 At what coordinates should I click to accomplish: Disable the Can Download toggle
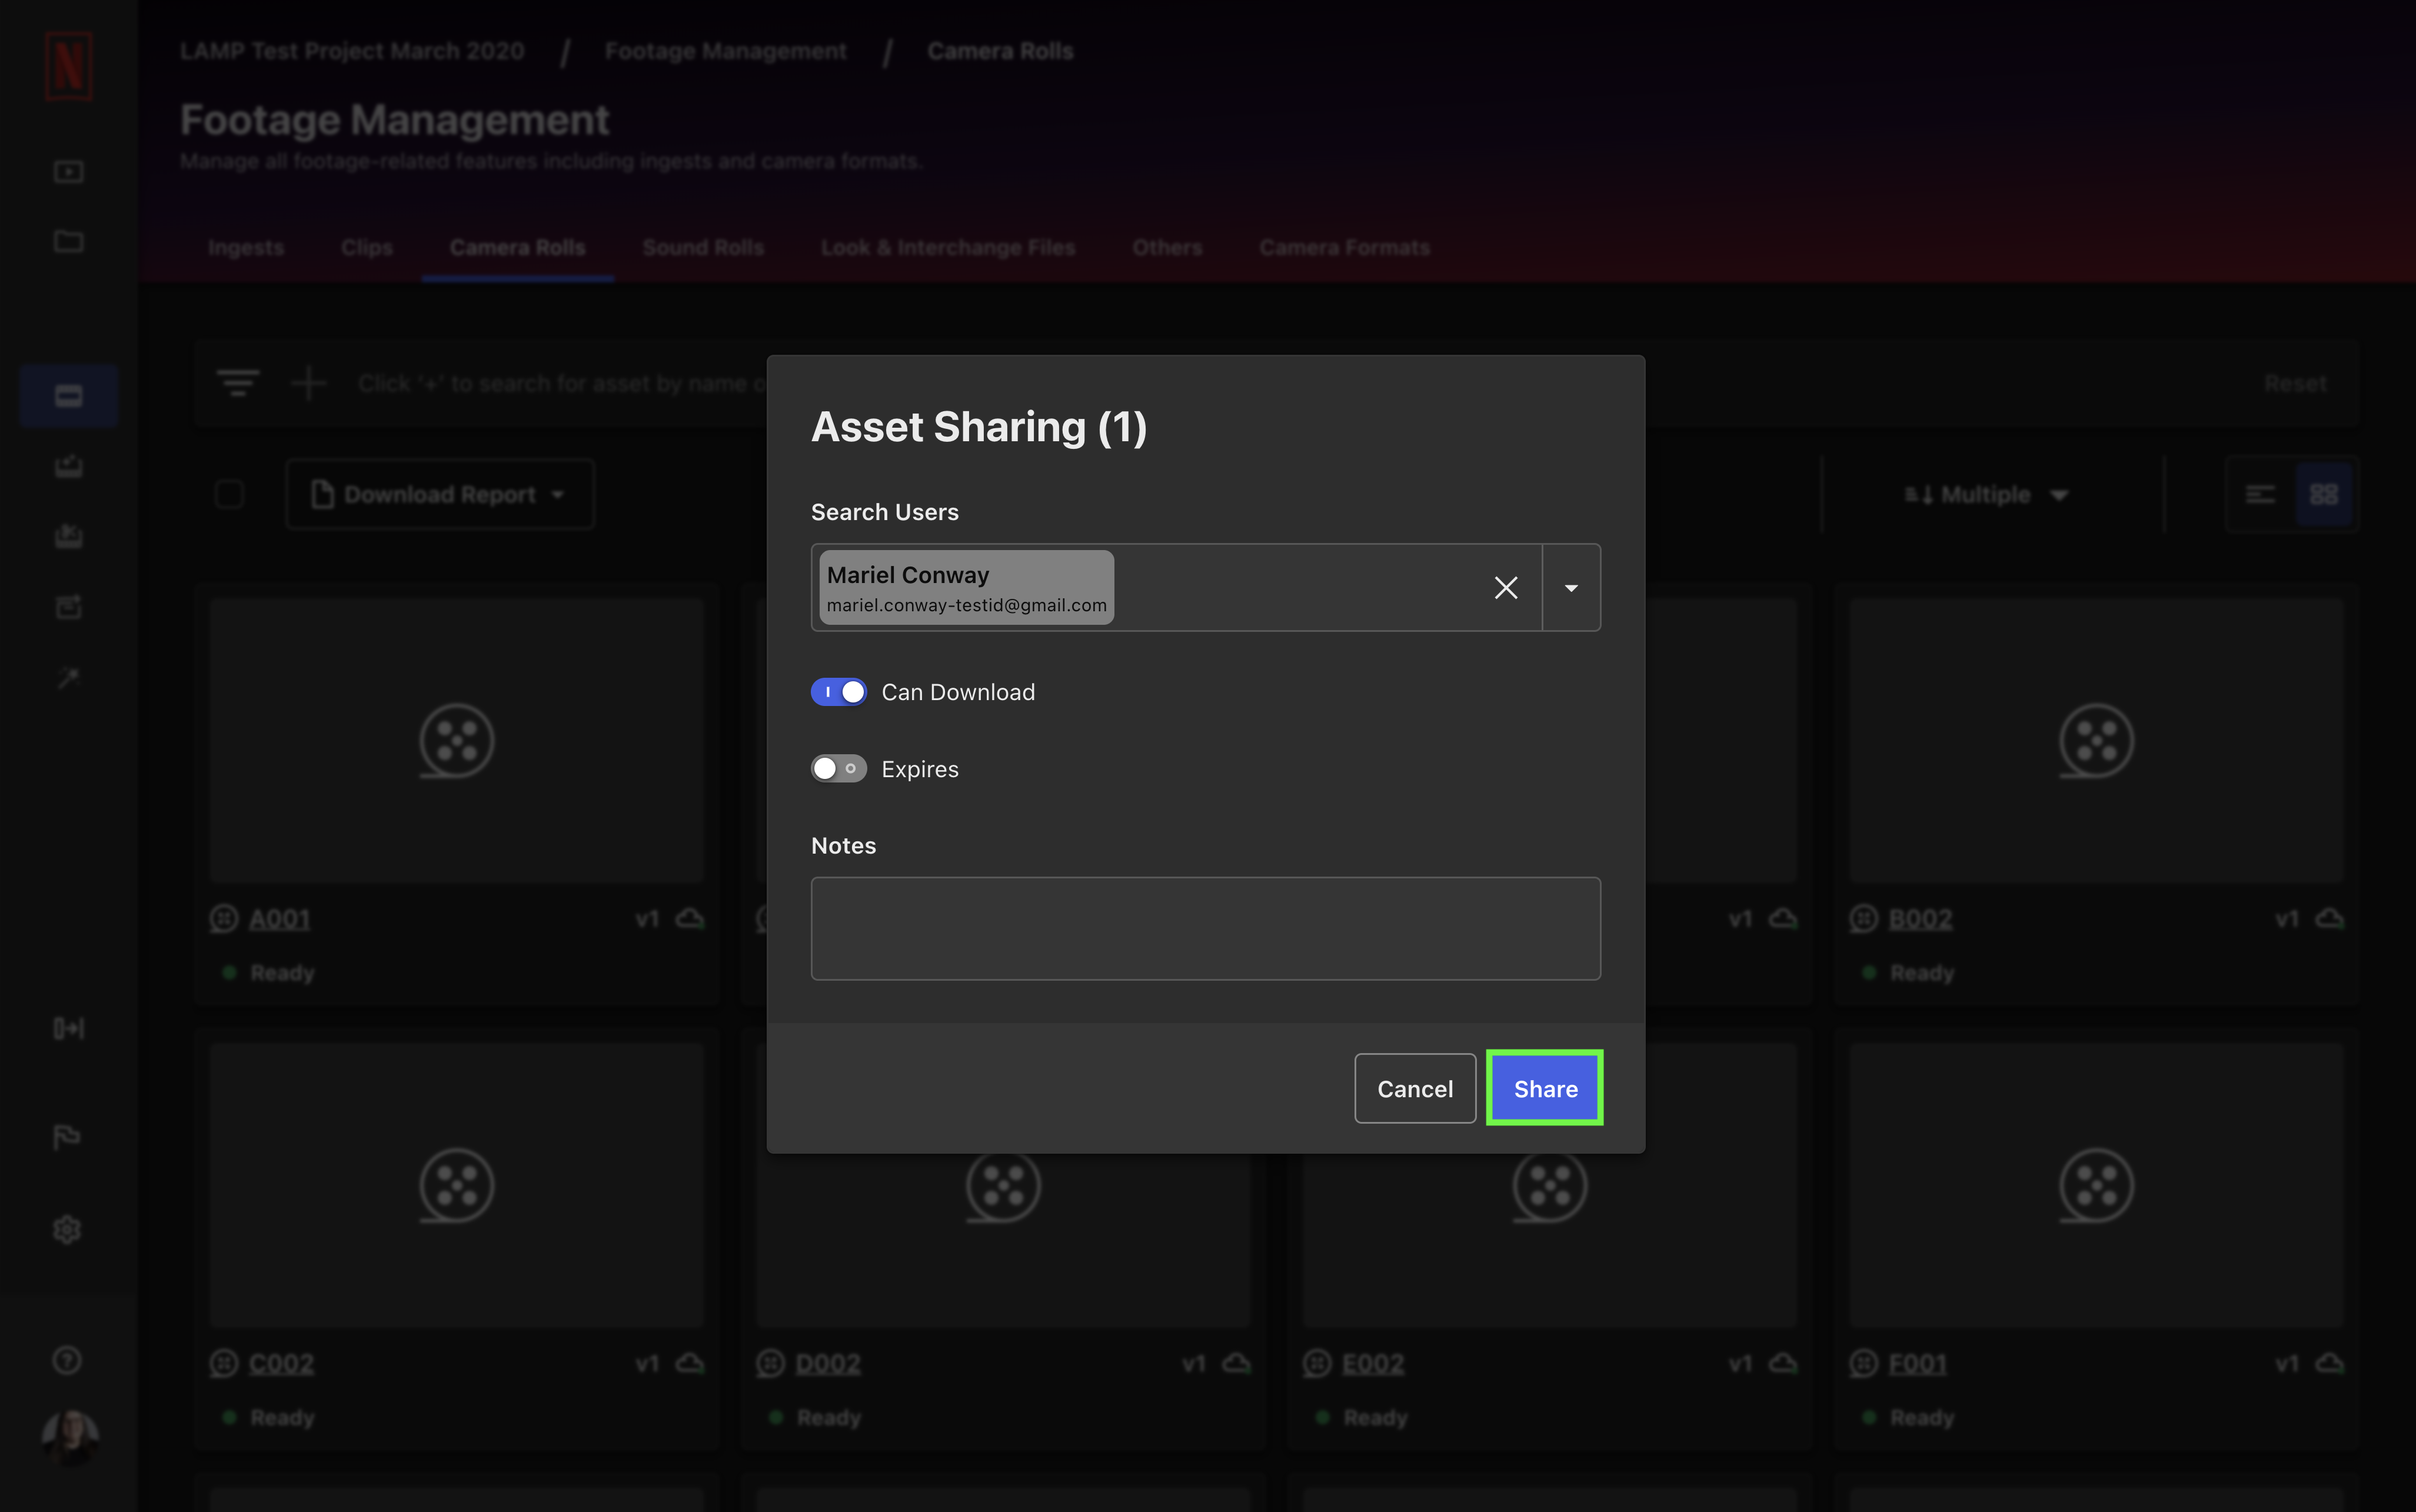click(838, 692)
